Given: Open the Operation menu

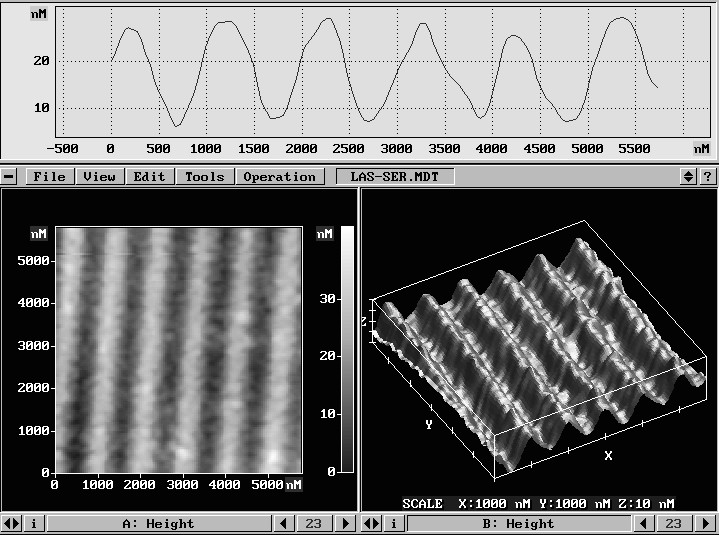Looking at the screenshot, I should point(279,177).
